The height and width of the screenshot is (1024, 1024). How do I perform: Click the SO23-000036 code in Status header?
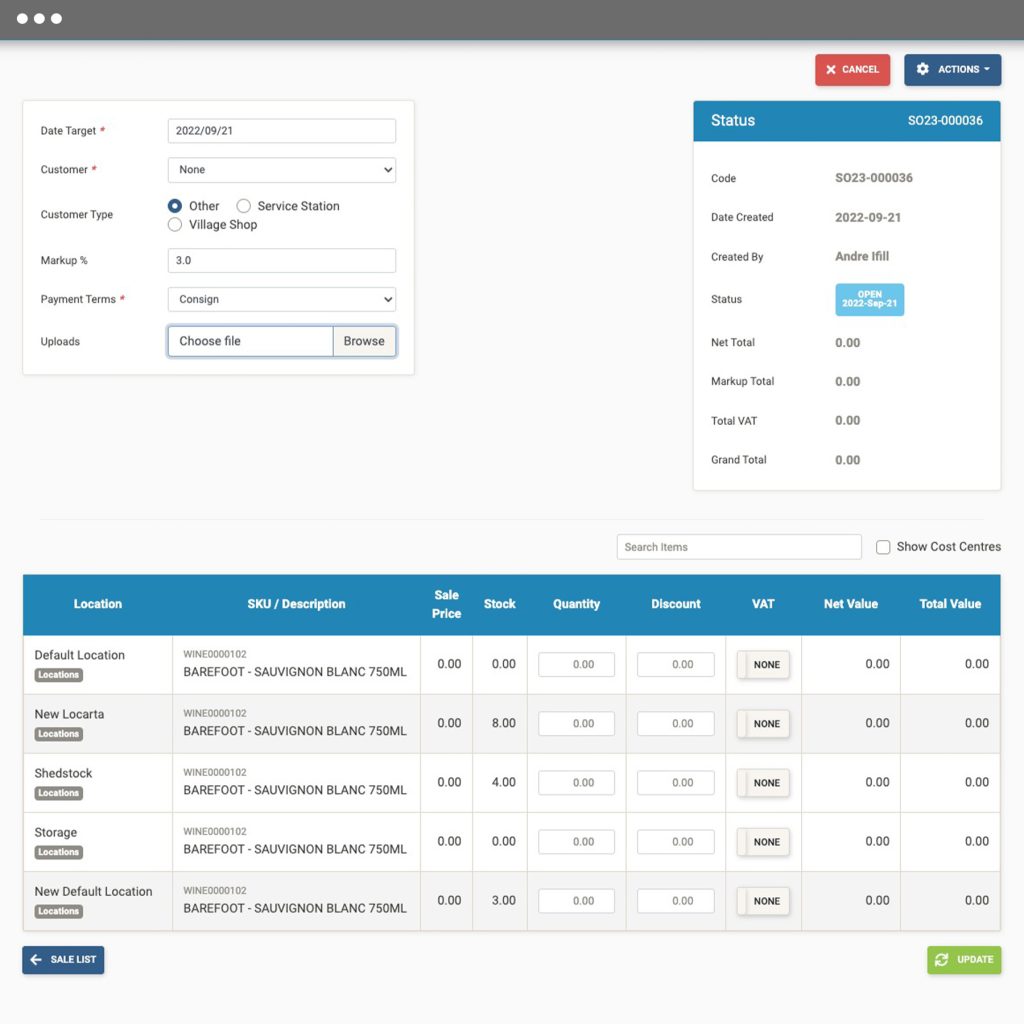(x=944, y=120)
